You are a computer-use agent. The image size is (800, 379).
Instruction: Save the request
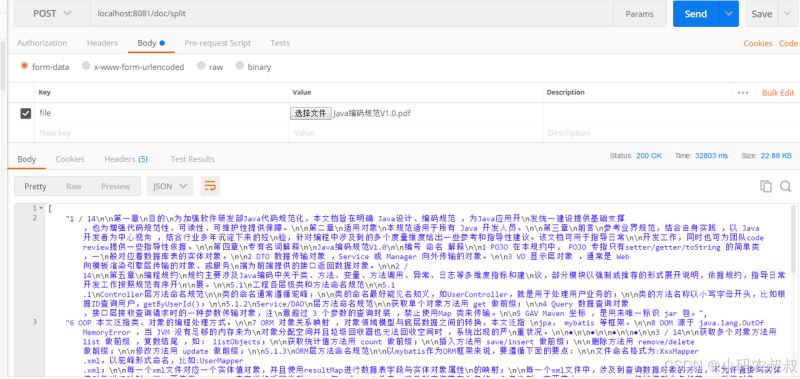761,14
